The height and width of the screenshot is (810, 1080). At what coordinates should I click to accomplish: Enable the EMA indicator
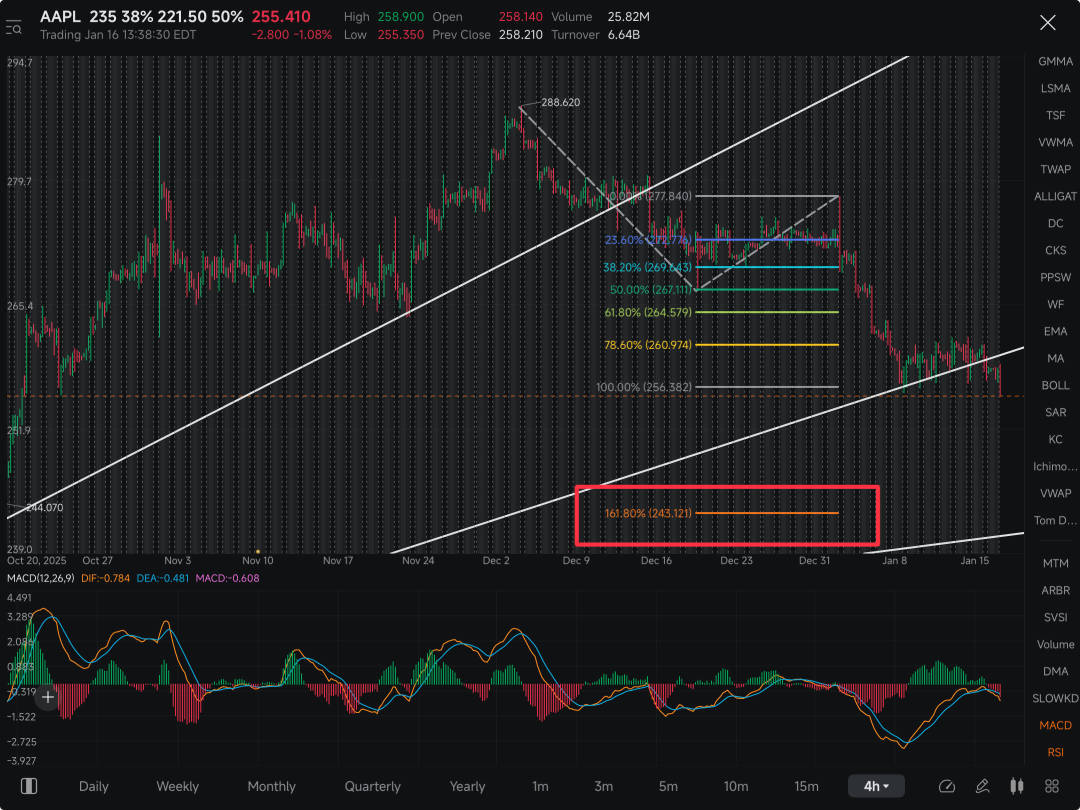[1055, 331]
